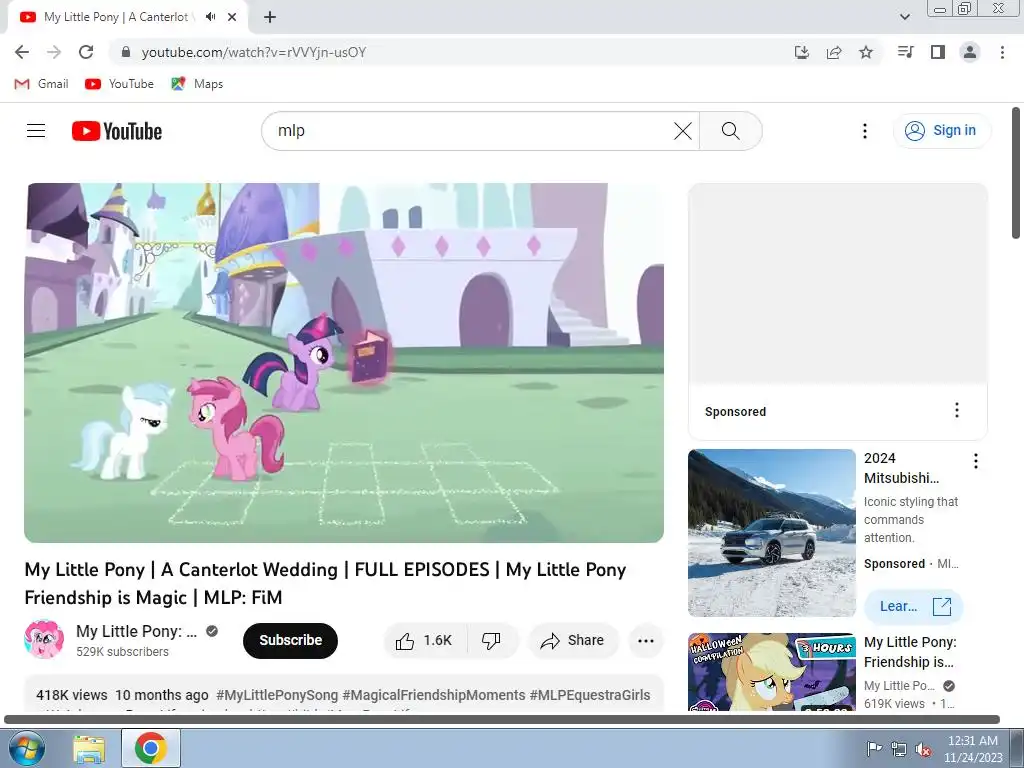
Task: Open options for 2024 Mitsubishi ad
Action: point(976,461)
